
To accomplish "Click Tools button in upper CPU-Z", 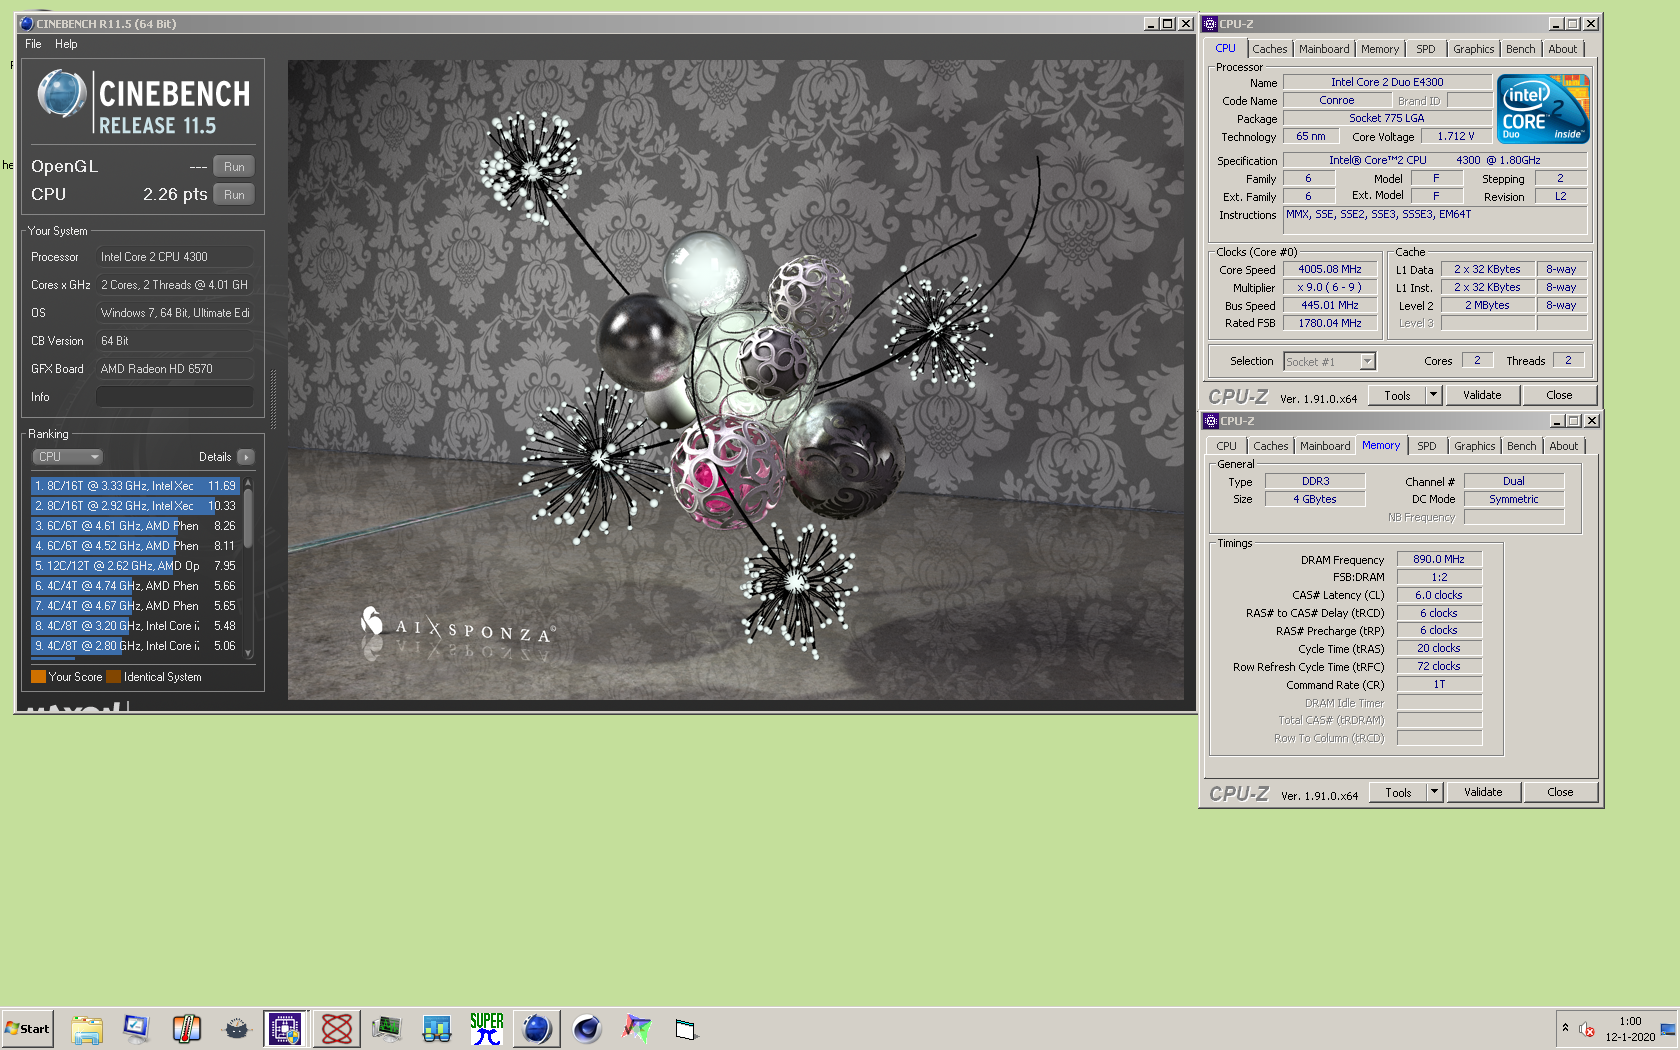I will (1397, 395).
